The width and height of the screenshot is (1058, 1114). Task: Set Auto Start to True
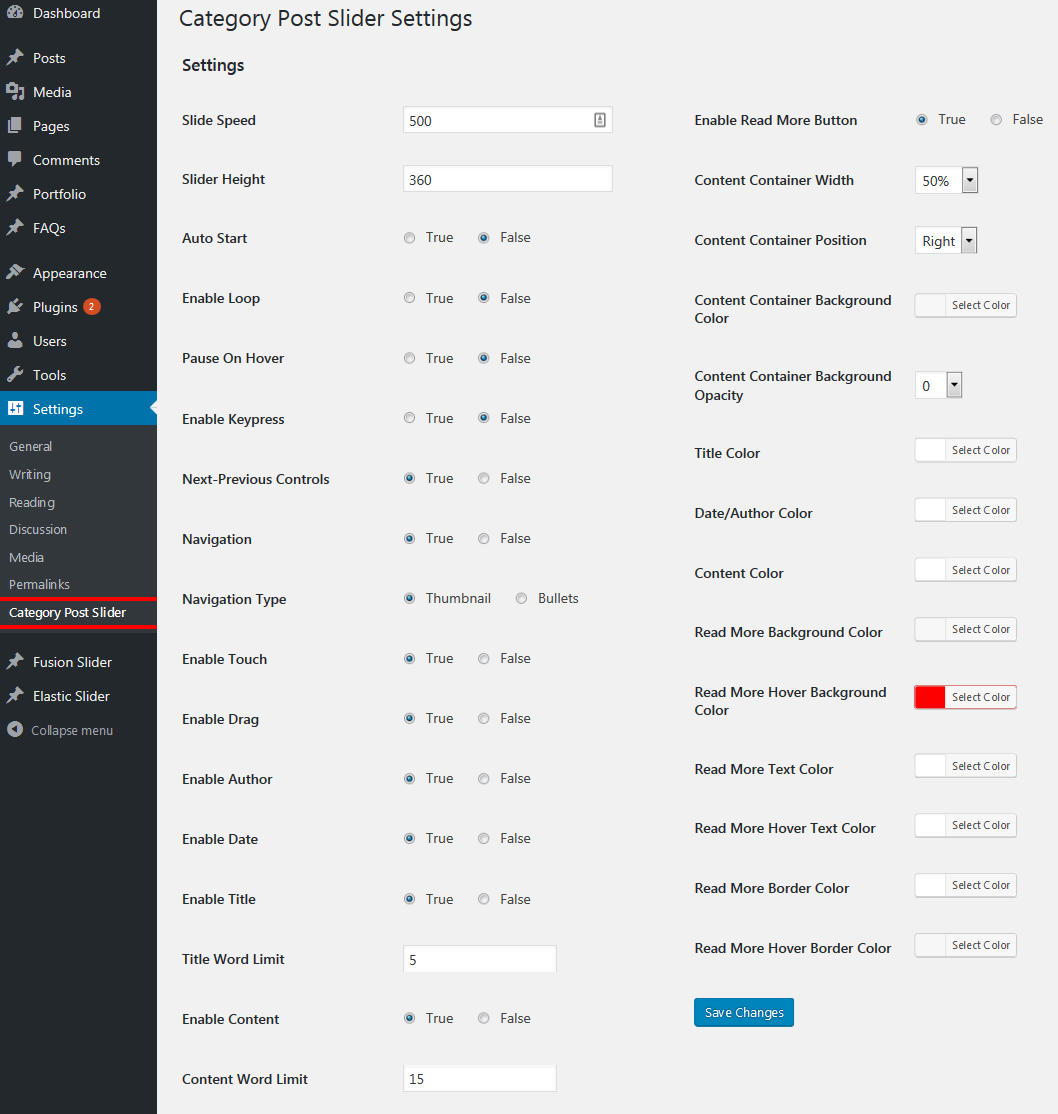409,238
